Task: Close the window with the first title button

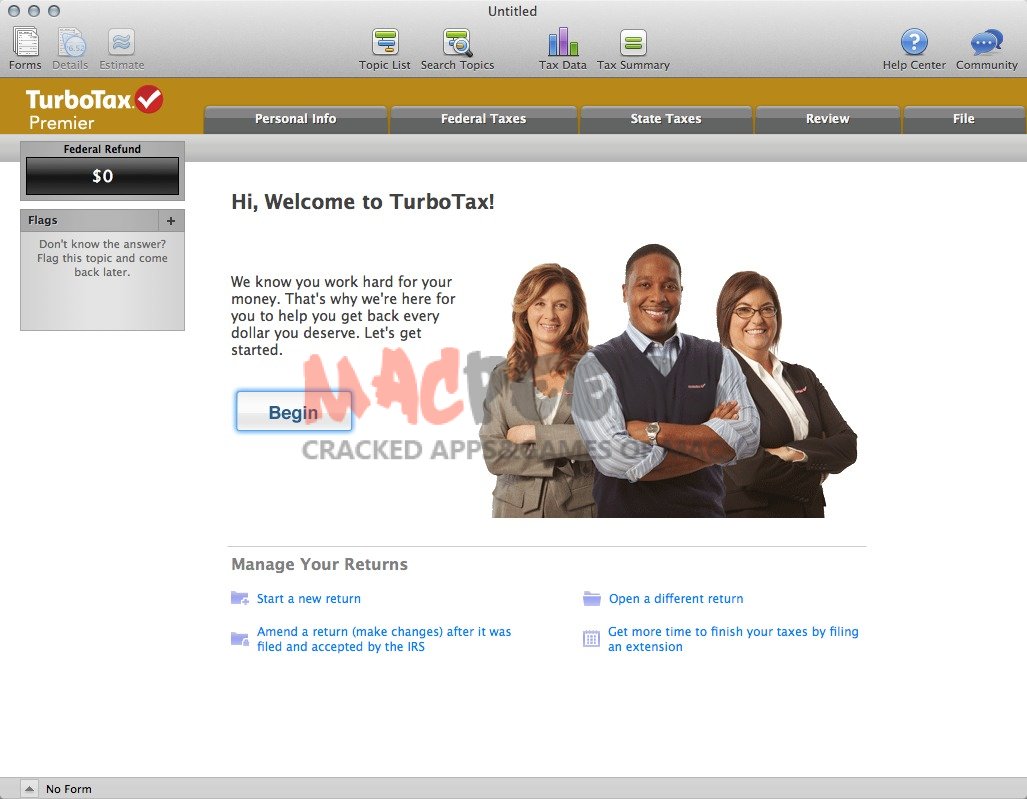Action: pyautogui.click(x=14, y=11)
